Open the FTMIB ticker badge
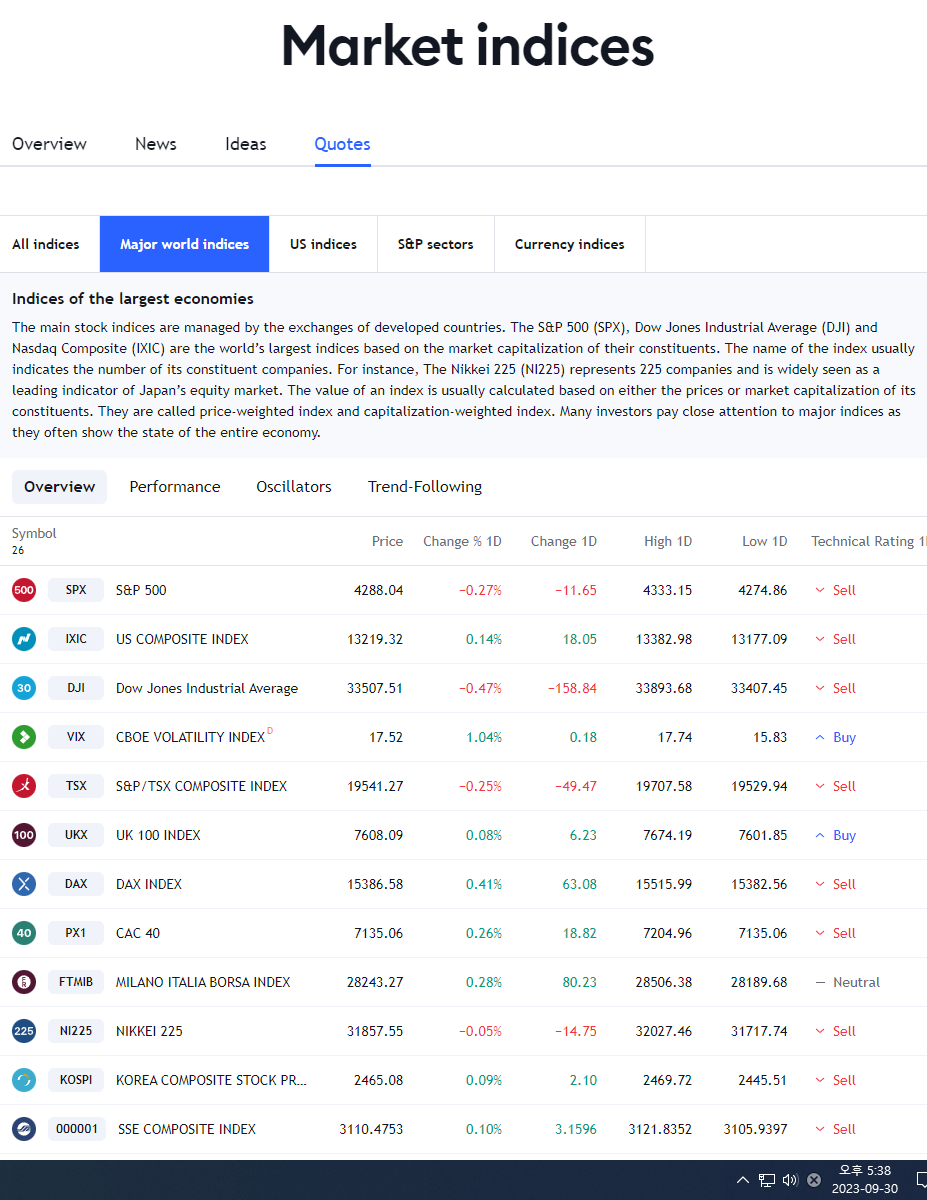Viewport: 927px width, 1200px height. click(x=76, y=982)
